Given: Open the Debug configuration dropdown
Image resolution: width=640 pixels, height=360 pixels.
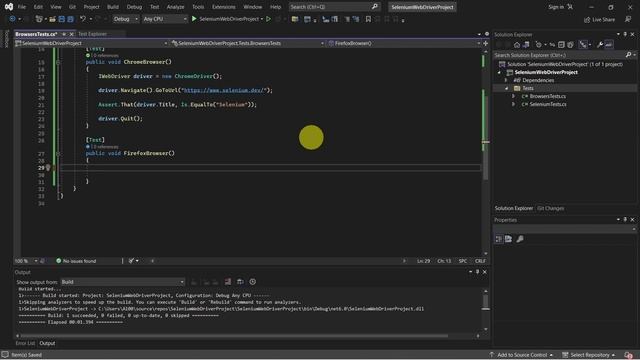Looking at the screenshot, I should point(126,19).
